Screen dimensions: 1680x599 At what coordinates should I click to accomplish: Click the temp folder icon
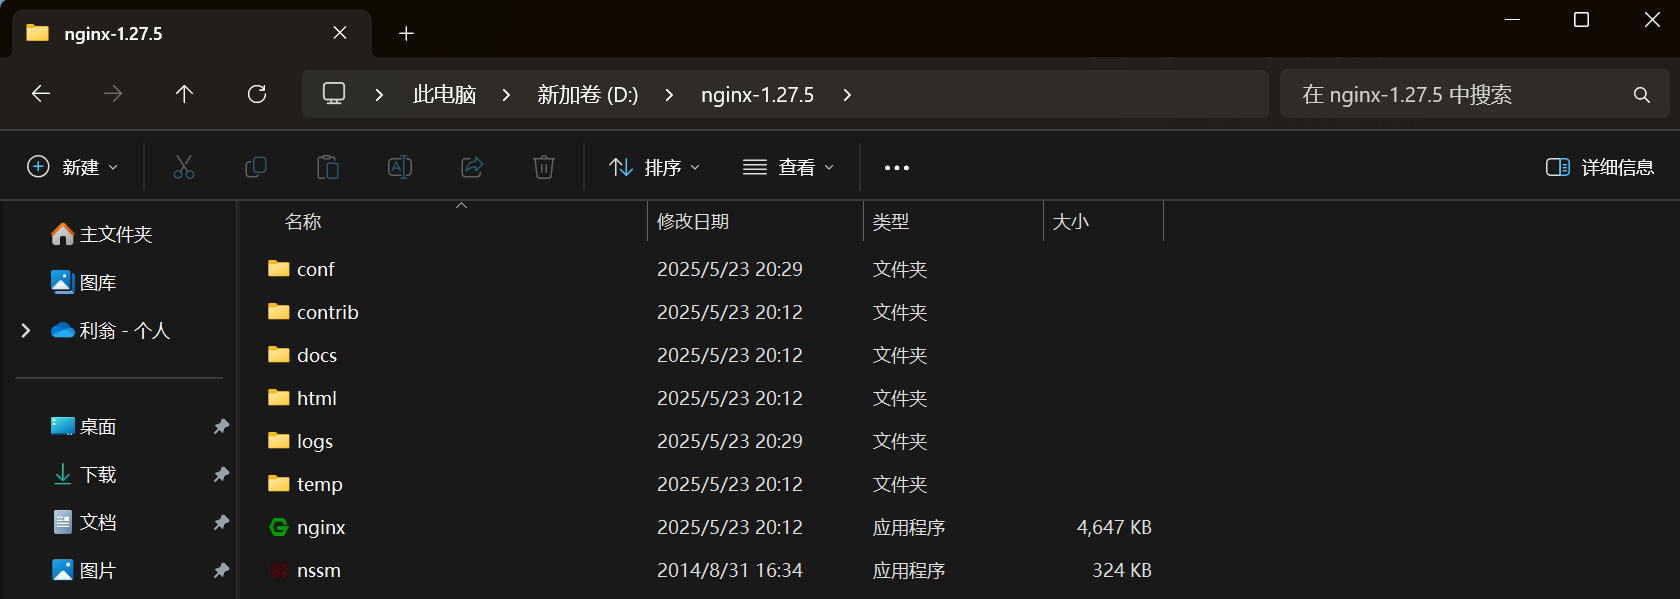click(279, 483)
